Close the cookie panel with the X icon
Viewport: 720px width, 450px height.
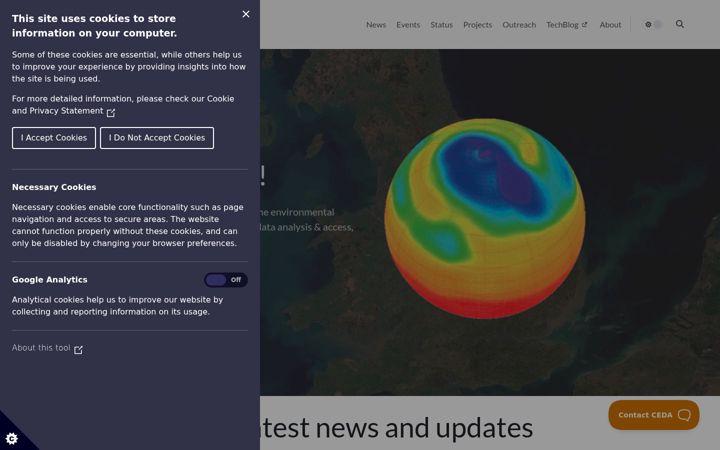pyautogui.click(x=246, y=14)
